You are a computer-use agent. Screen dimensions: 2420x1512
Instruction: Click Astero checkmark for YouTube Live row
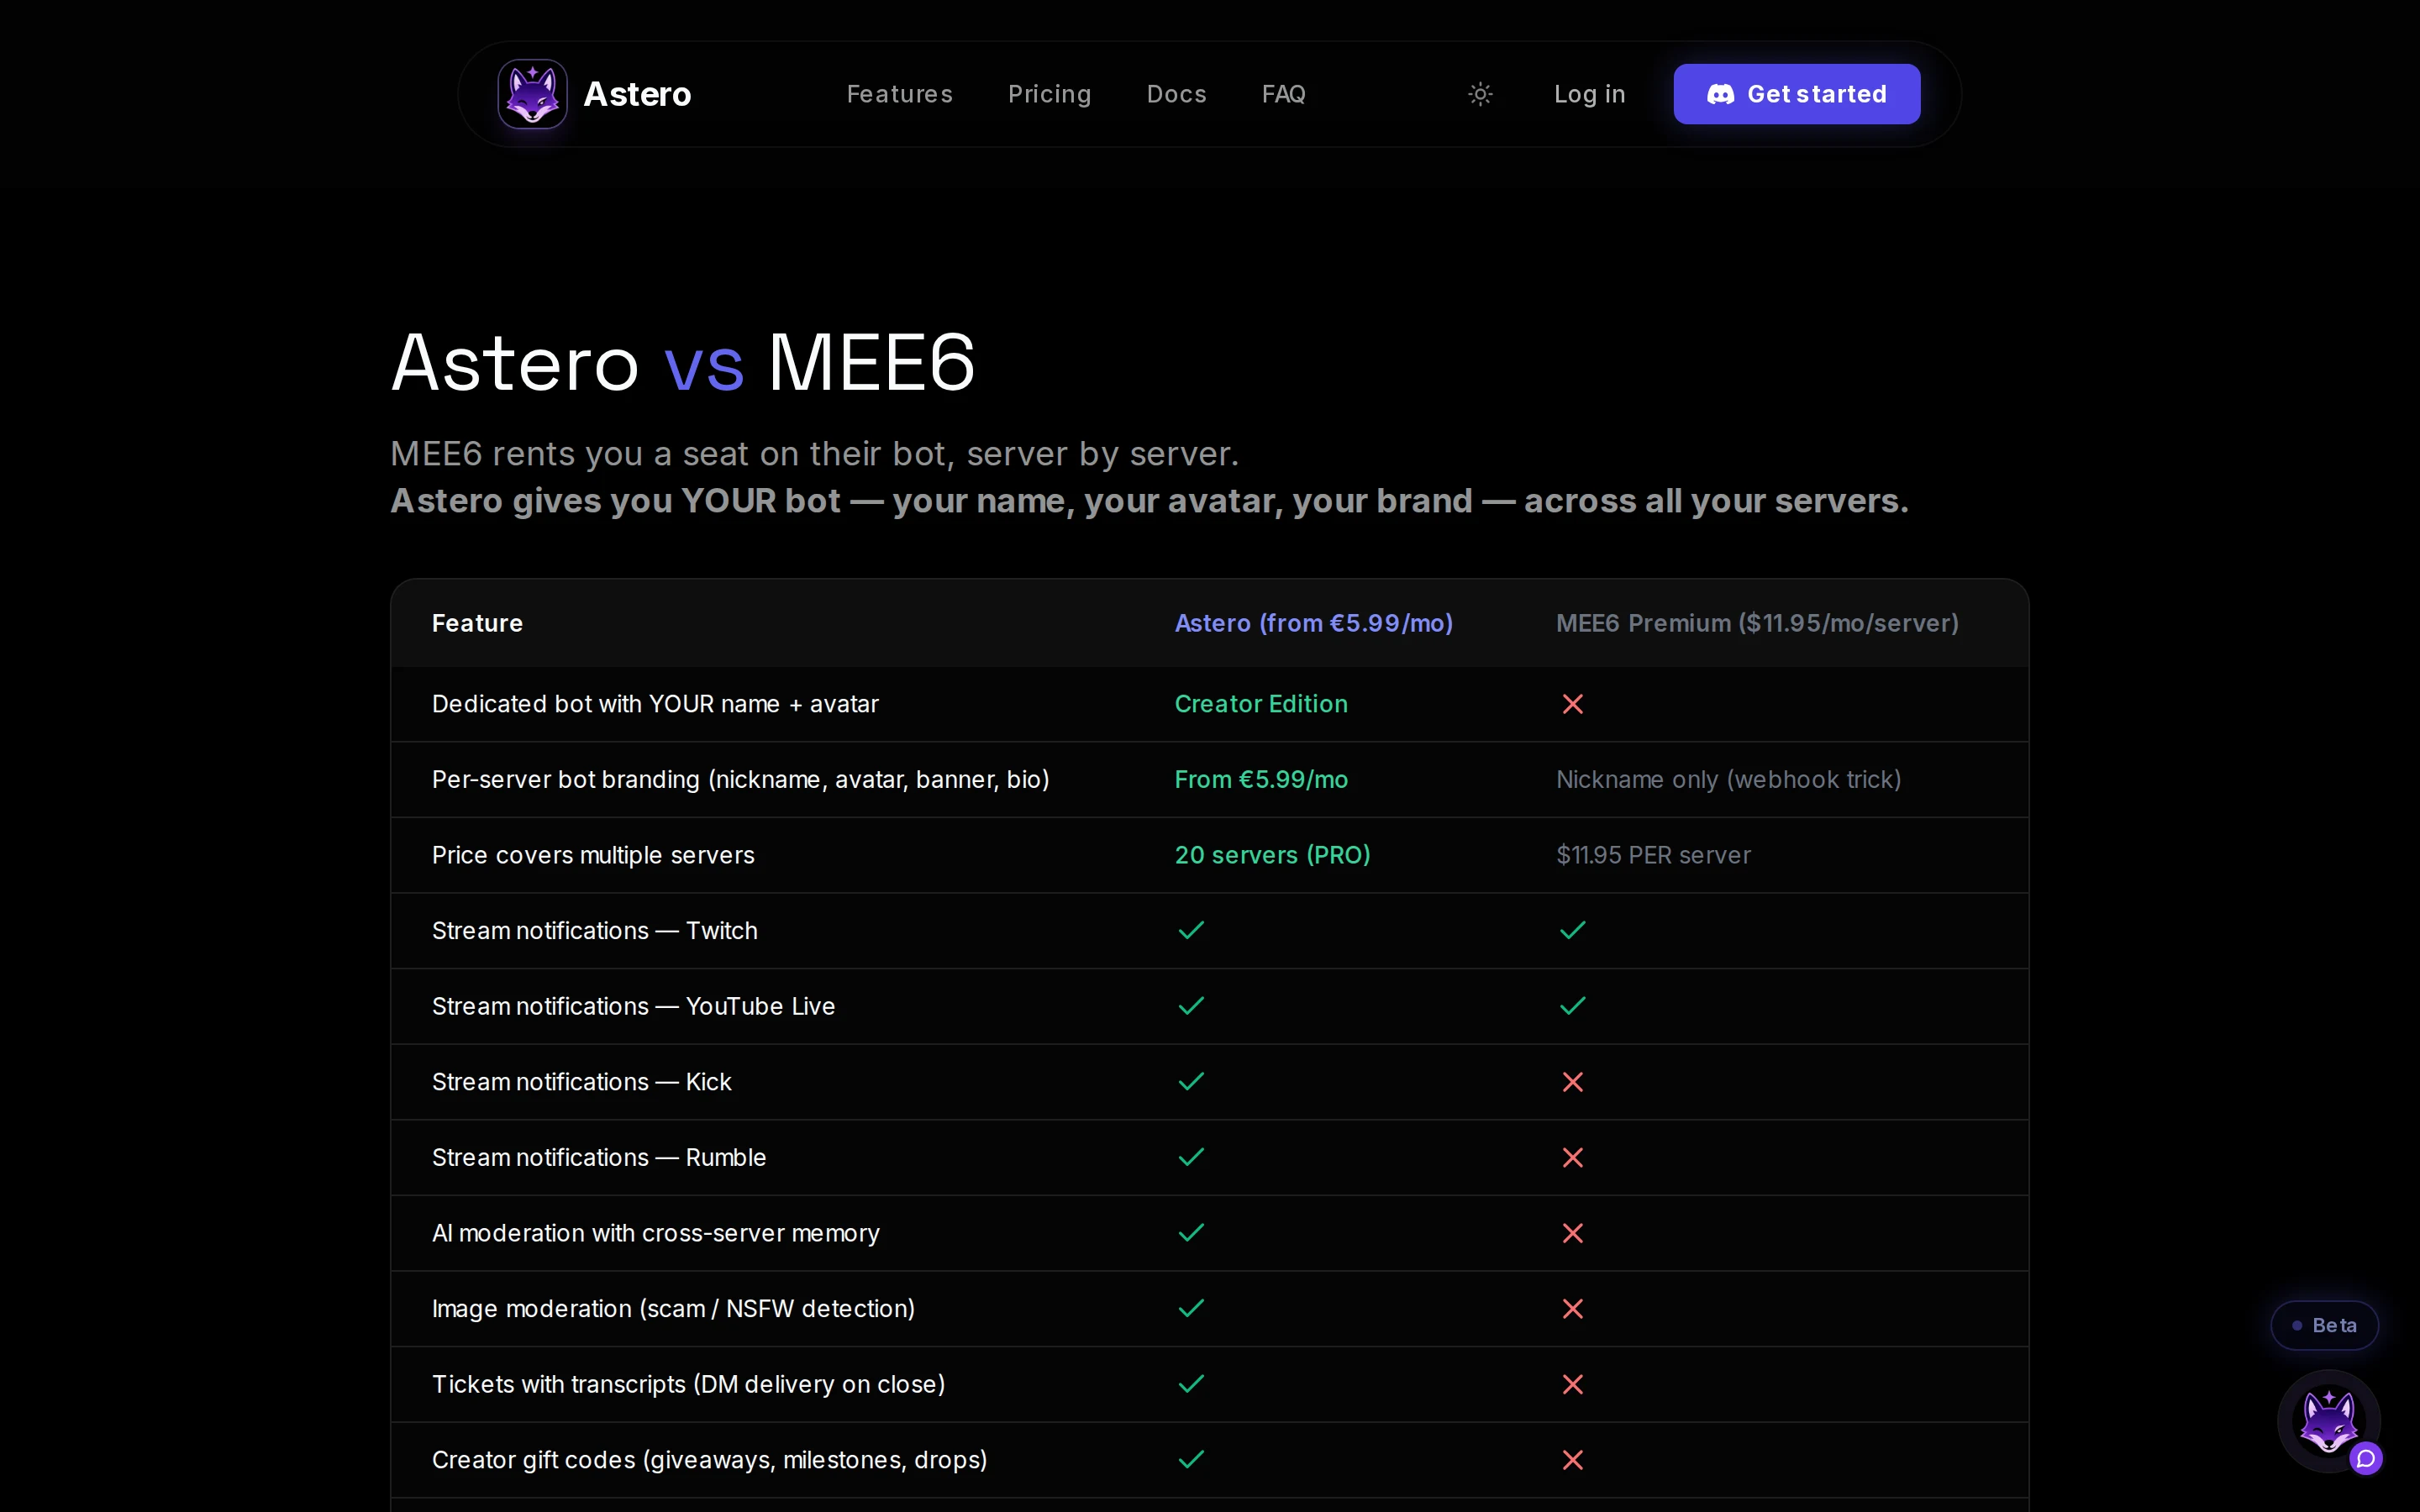[x=1191, y=1006]
